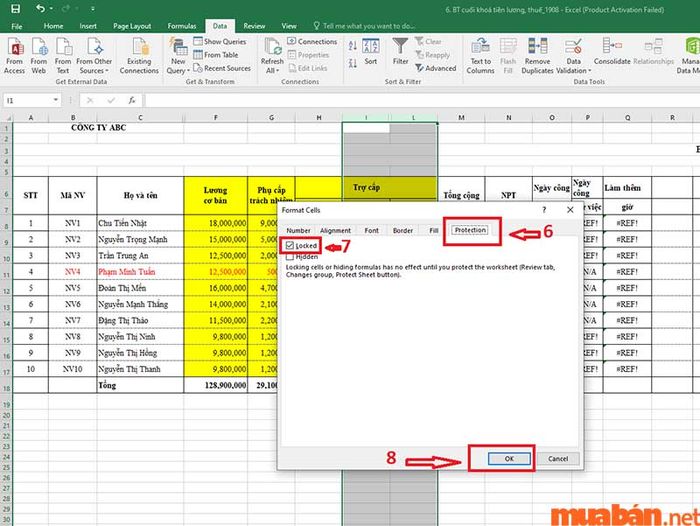Click Cancel in Format Cells dialog
Viewport: 700px width, 526px height.
[558, 459]
